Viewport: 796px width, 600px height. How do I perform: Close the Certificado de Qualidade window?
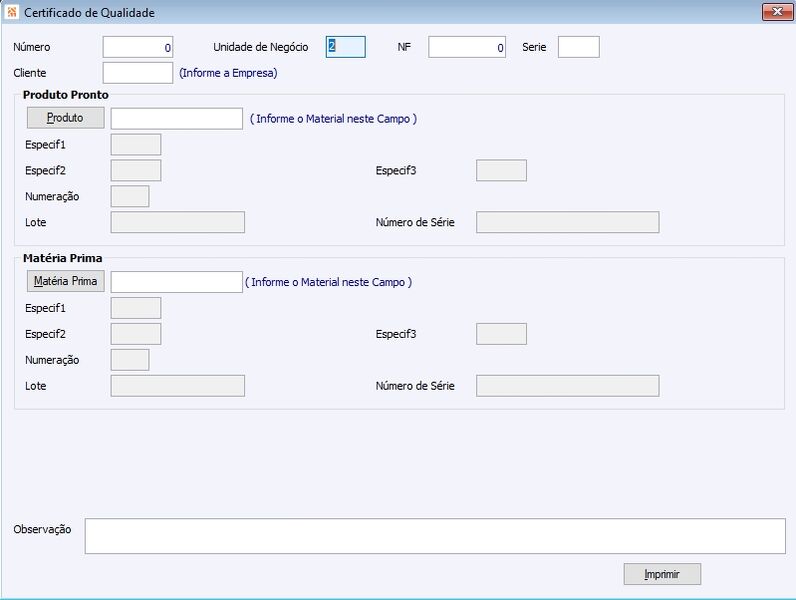pyautogui.click(x=777, y=12)
